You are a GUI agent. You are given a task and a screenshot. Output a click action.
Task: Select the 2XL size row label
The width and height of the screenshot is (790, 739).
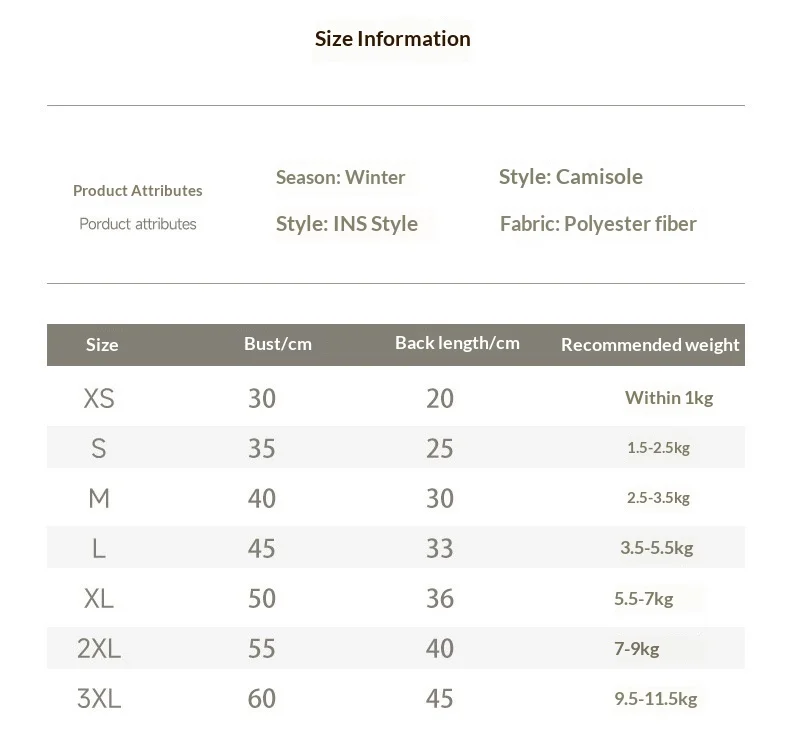pyautogui.click(x=99, y=648)
